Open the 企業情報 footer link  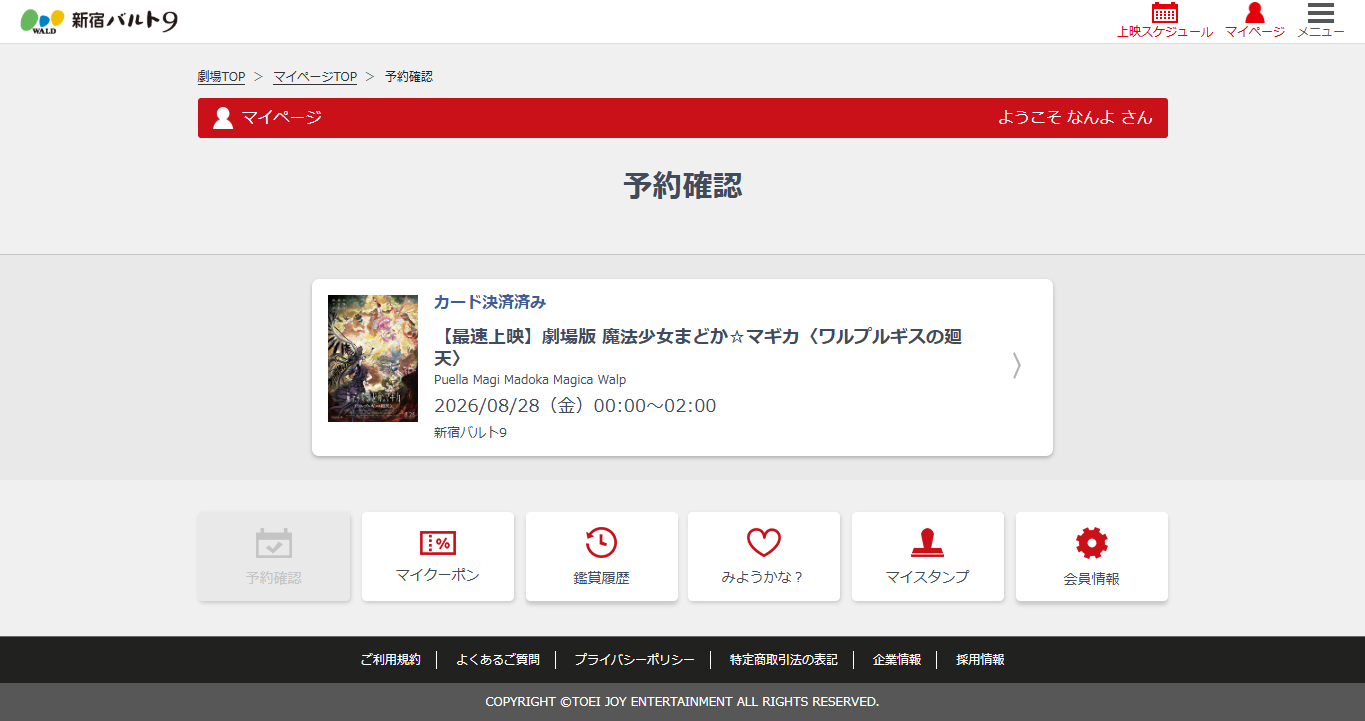[x=897, y=660]
